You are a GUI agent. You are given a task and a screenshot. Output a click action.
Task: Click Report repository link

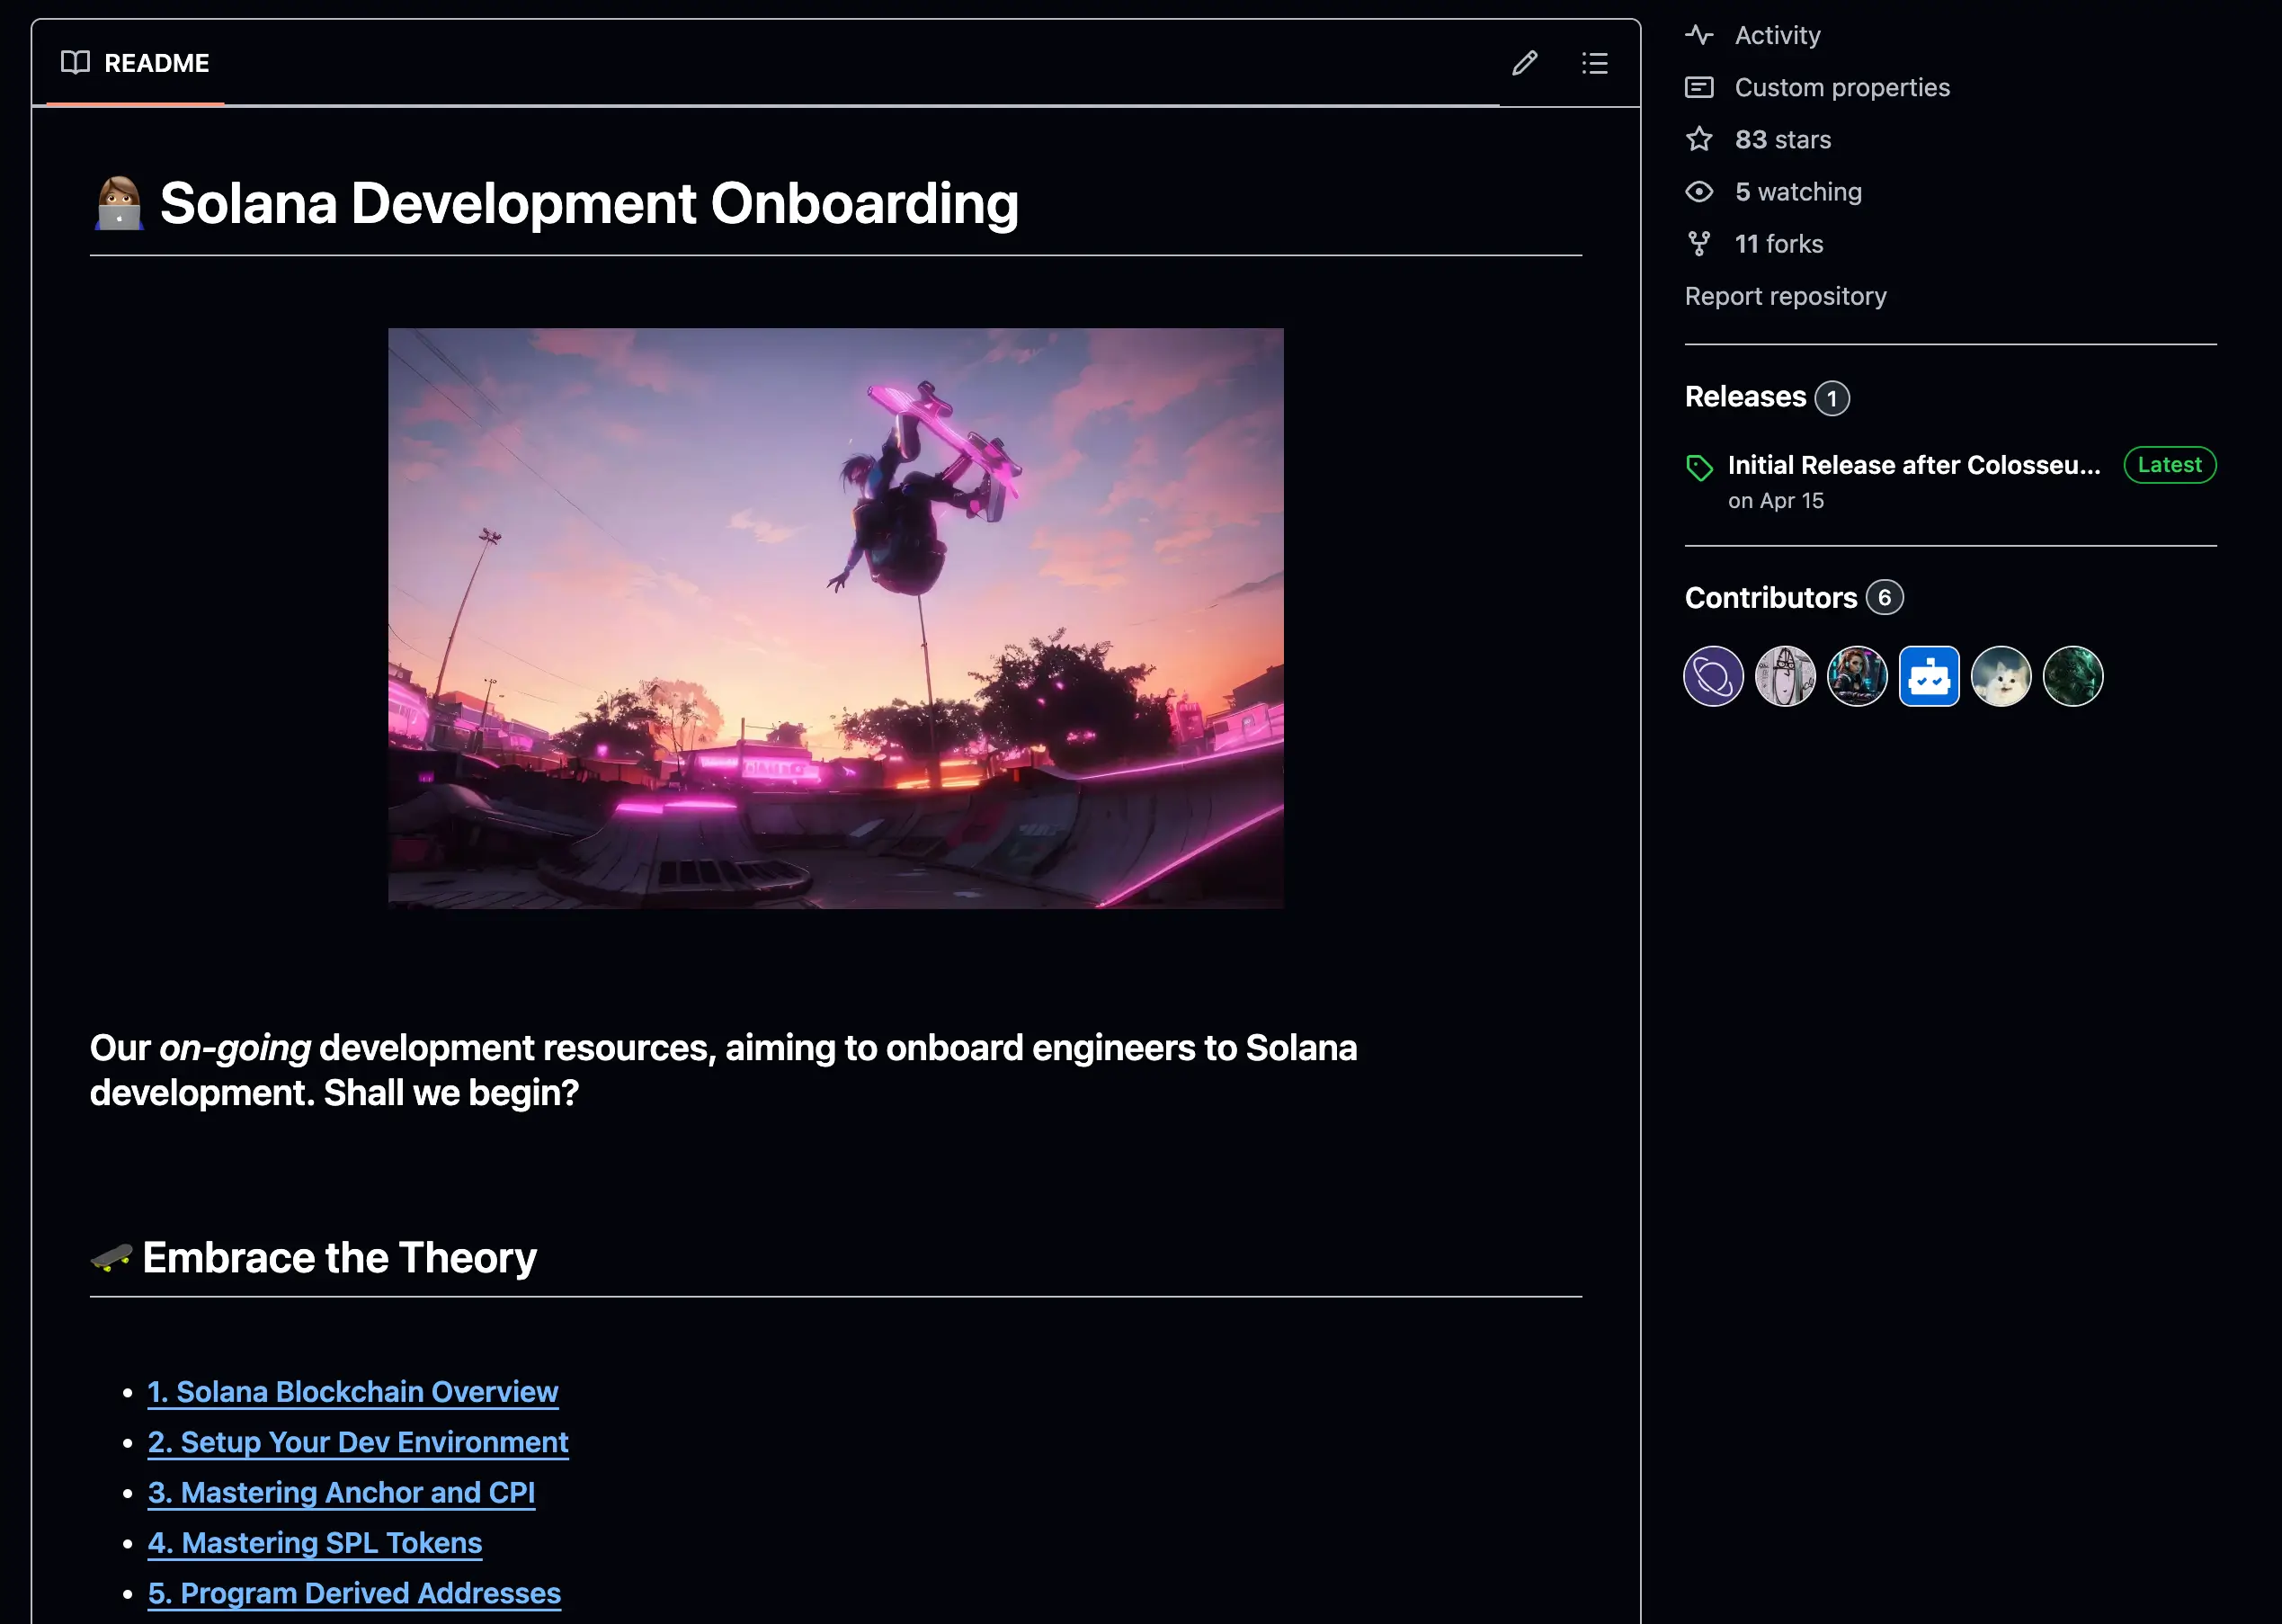1785,296
